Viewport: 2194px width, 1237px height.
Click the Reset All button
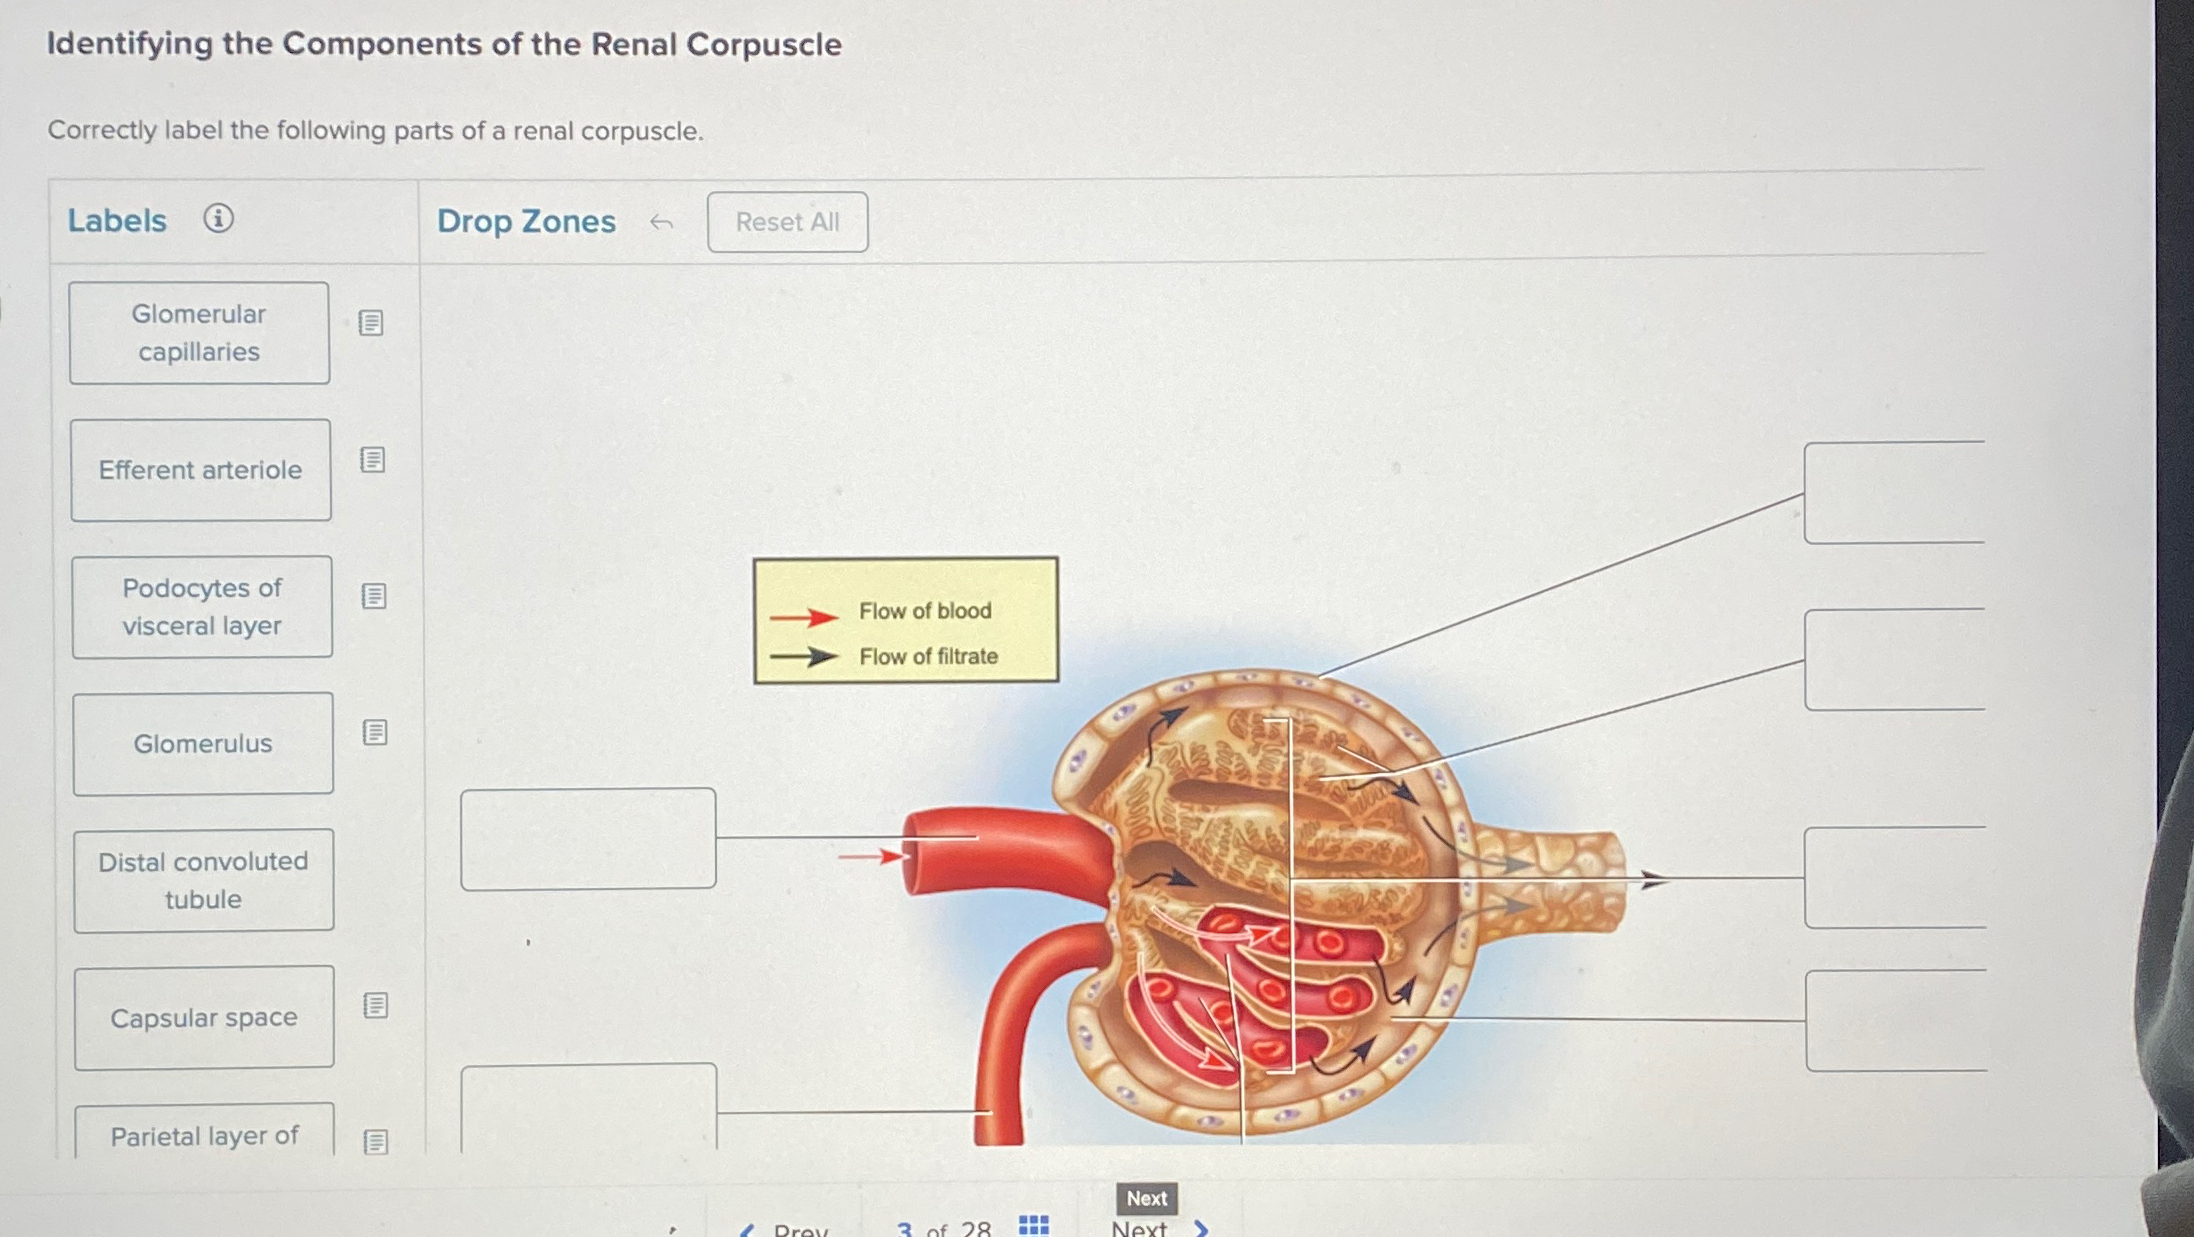(x=787, y=222)
